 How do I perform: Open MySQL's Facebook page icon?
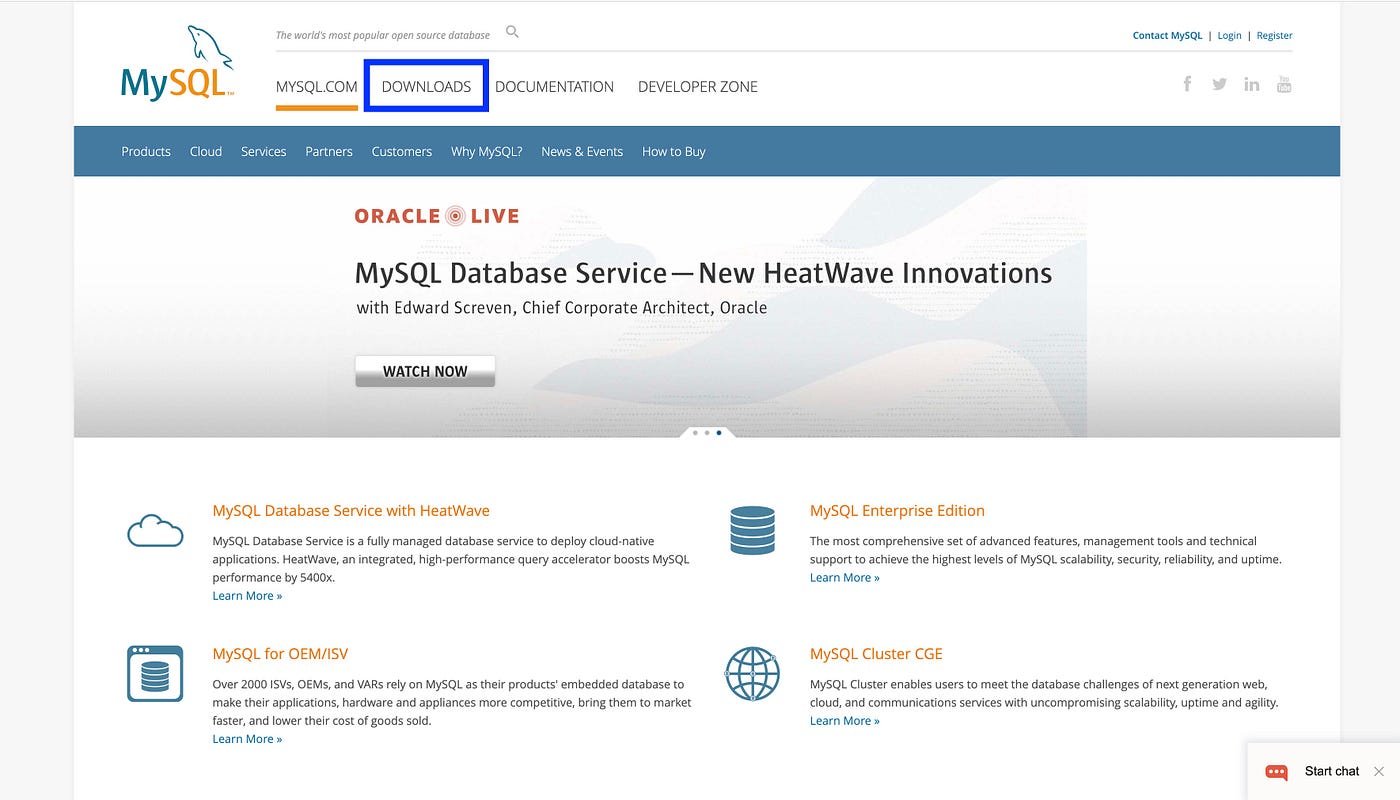pos(1187,84)
